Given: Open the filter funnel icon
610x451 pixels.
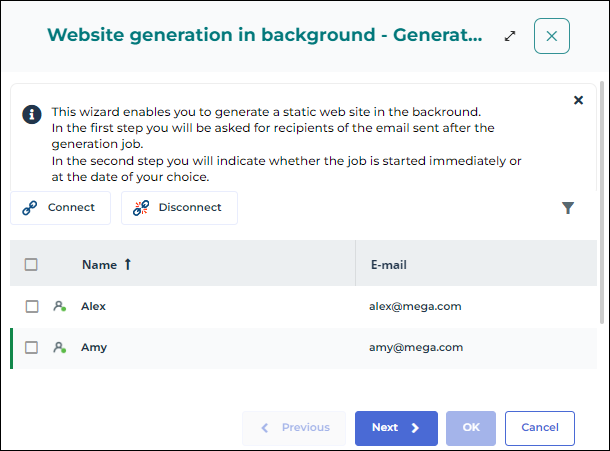Looking at the screenshot, I should (568, 208).
